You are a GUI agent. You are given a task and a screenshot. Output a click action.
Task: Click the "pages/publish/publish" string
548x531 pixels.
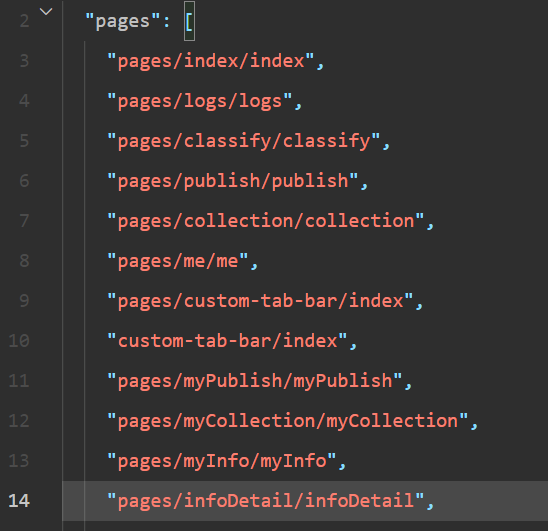(233, 181)
